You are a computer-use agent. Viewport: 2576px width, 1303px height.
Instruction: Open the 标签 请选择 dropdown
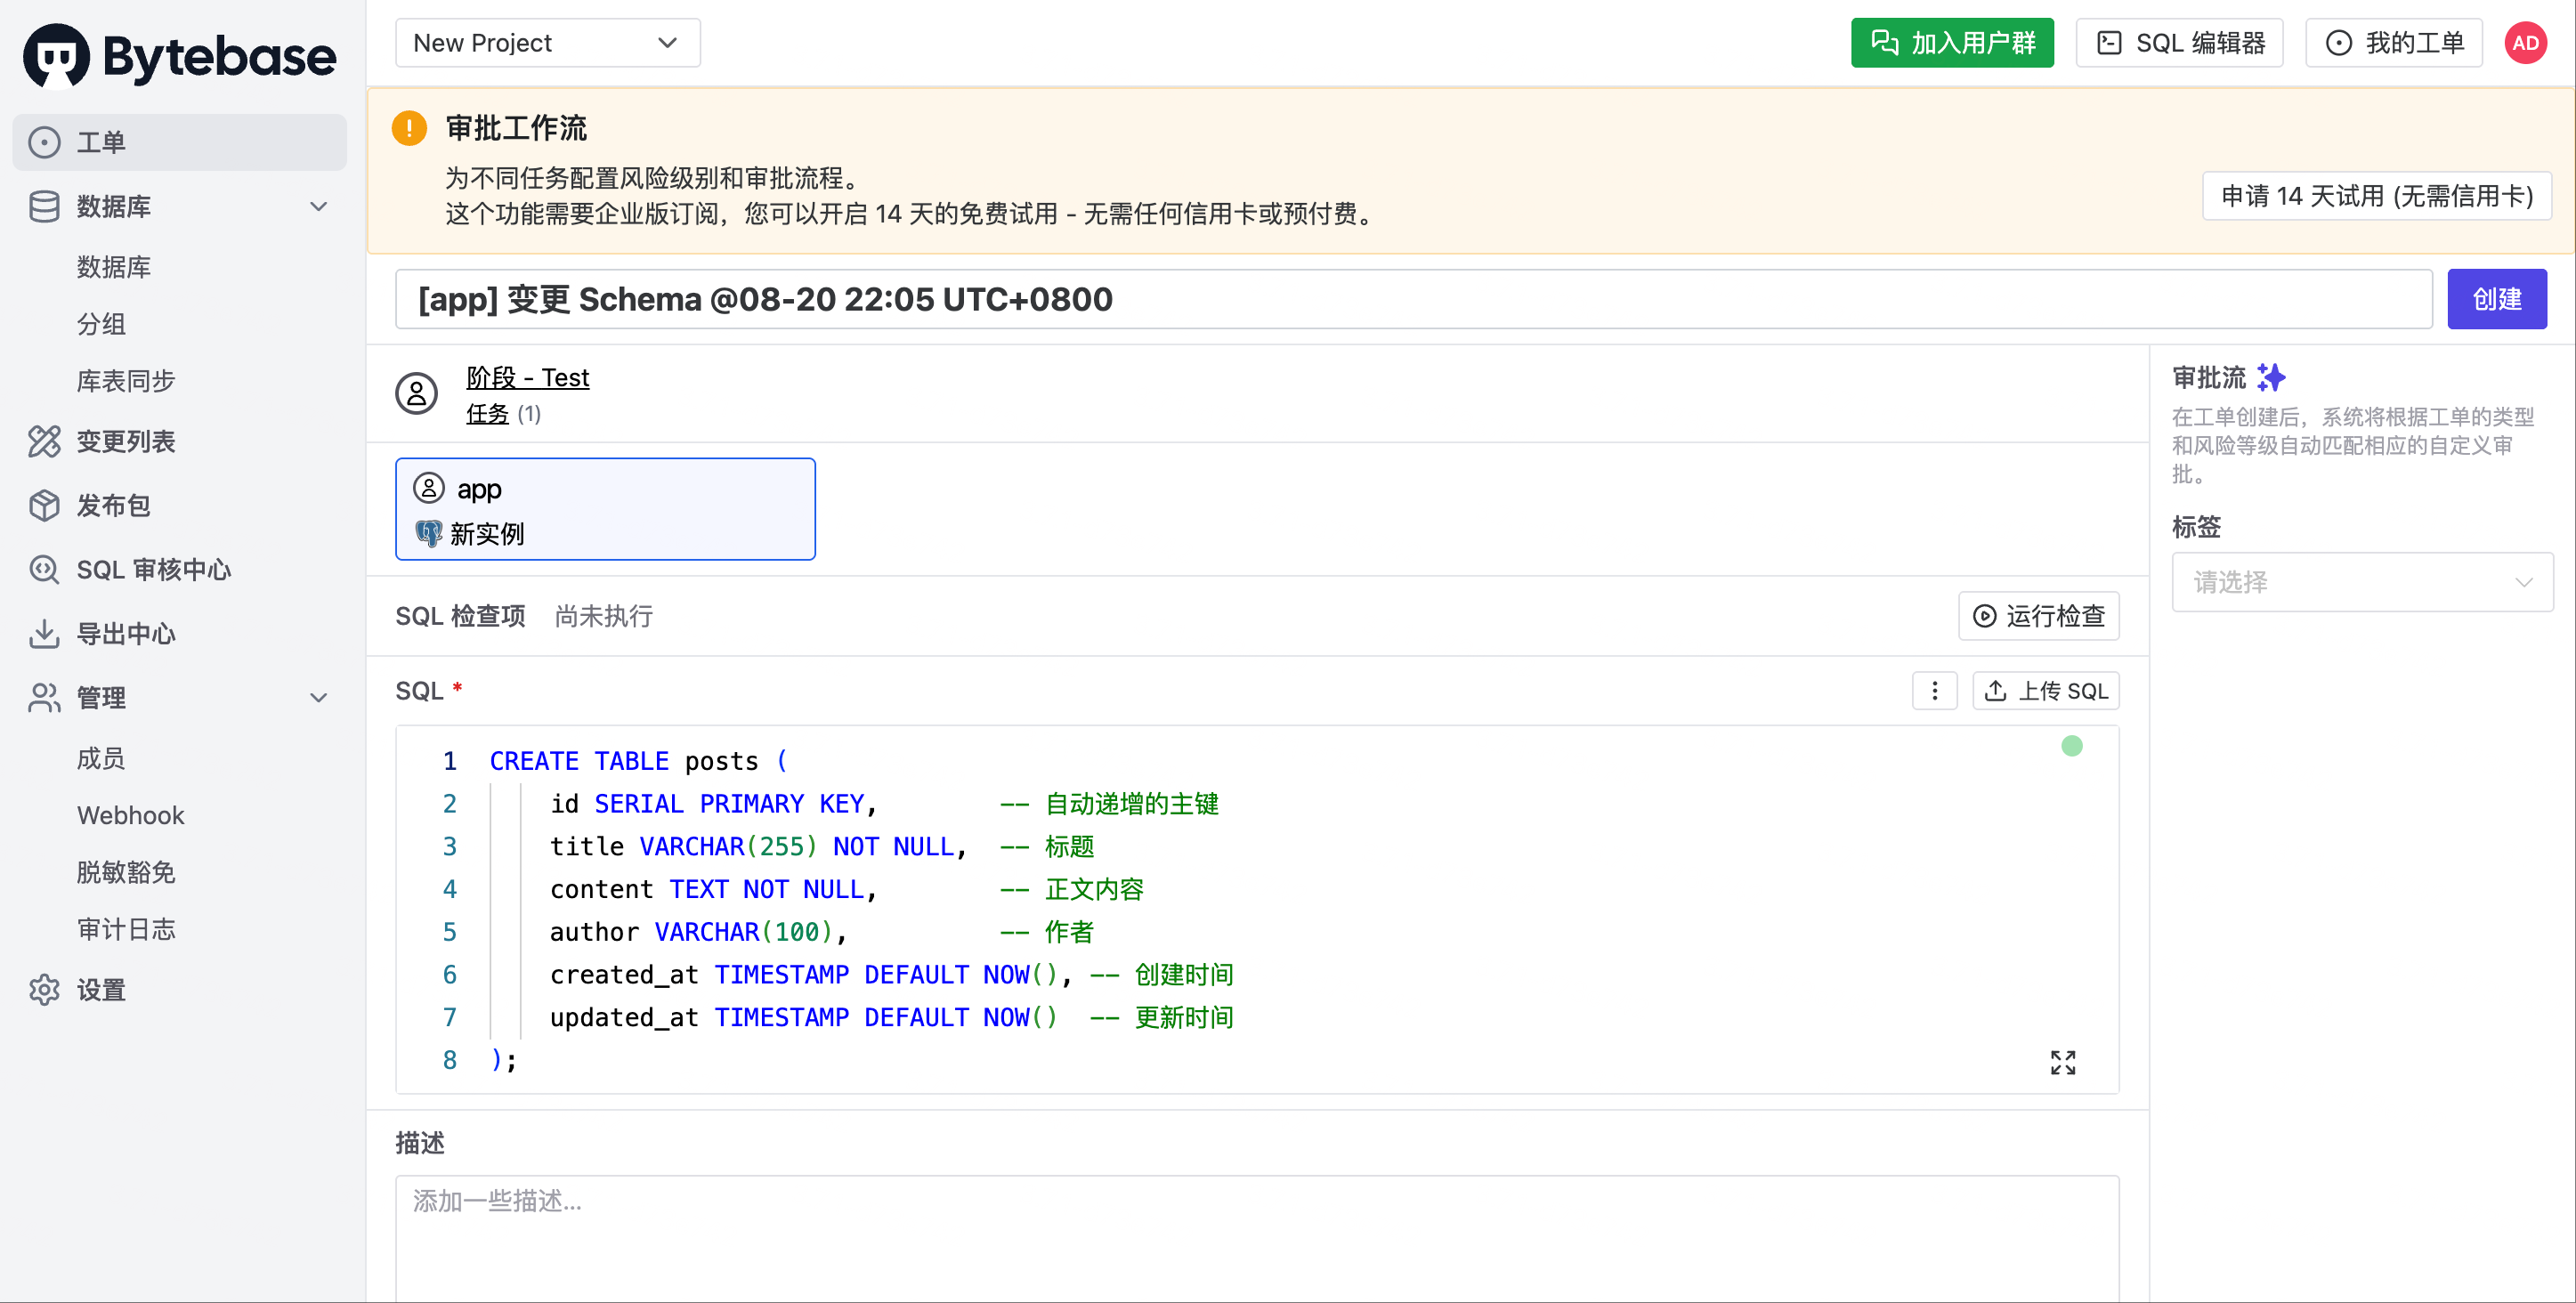pyautogui.click(x=2361, y=582)
